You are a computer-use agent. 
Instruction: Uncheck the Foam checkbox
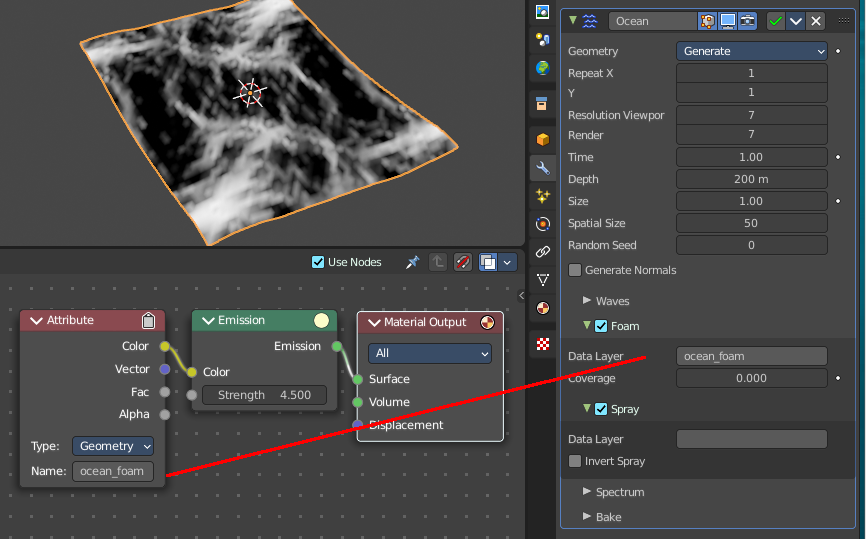pos(601,326)
